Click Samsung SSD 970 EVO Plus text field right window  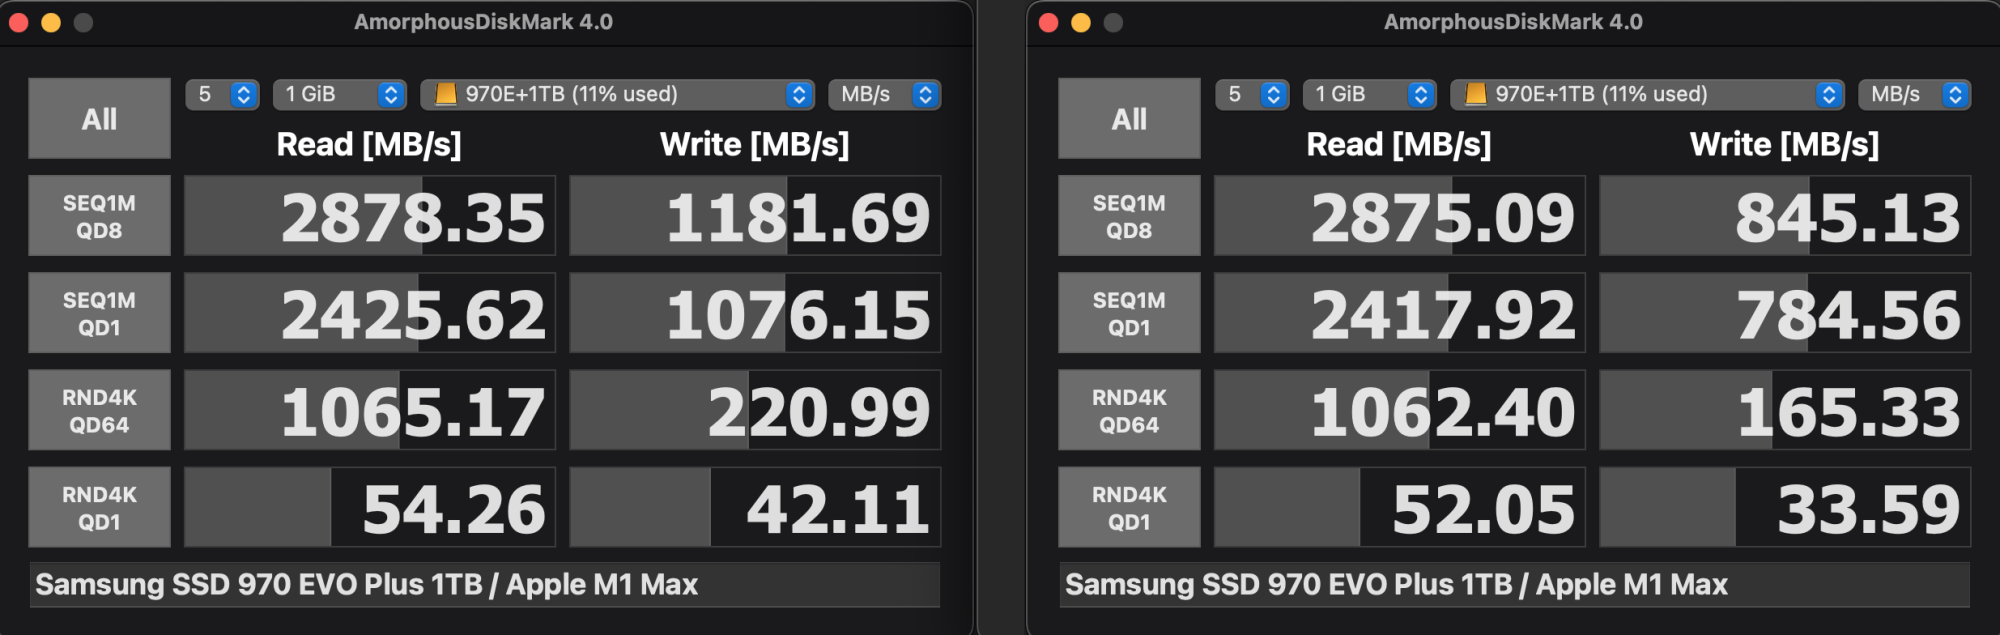[1515, 584]
